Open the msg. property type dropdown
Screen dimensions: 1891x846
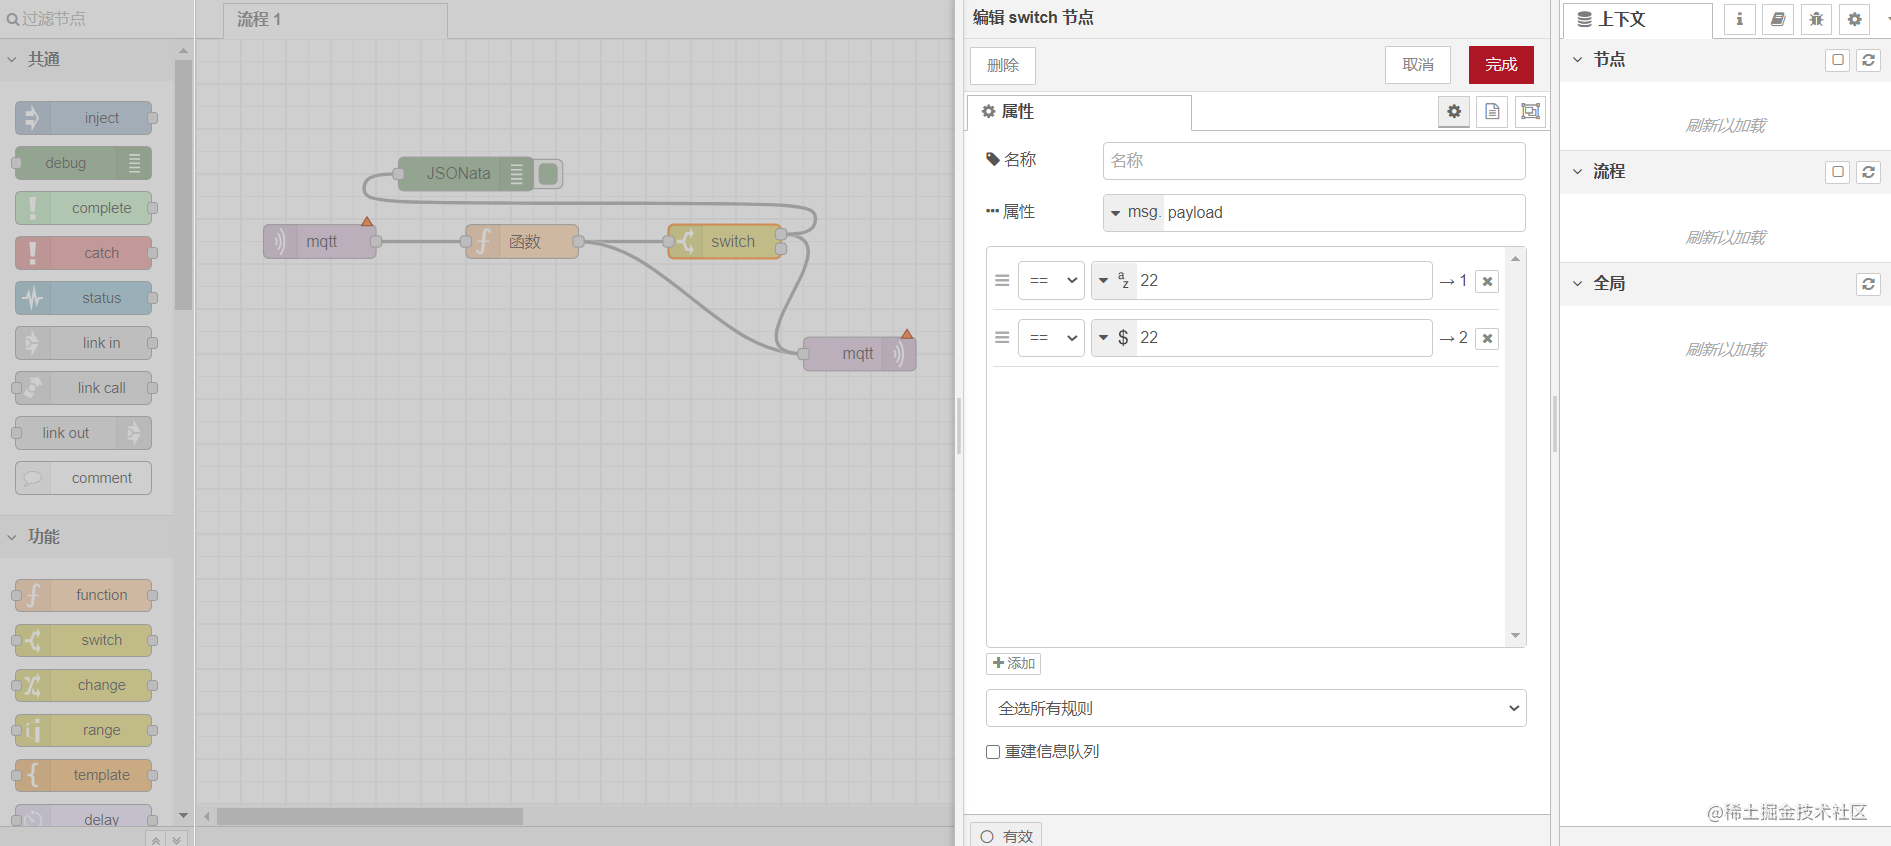[x=1134, y=213]
